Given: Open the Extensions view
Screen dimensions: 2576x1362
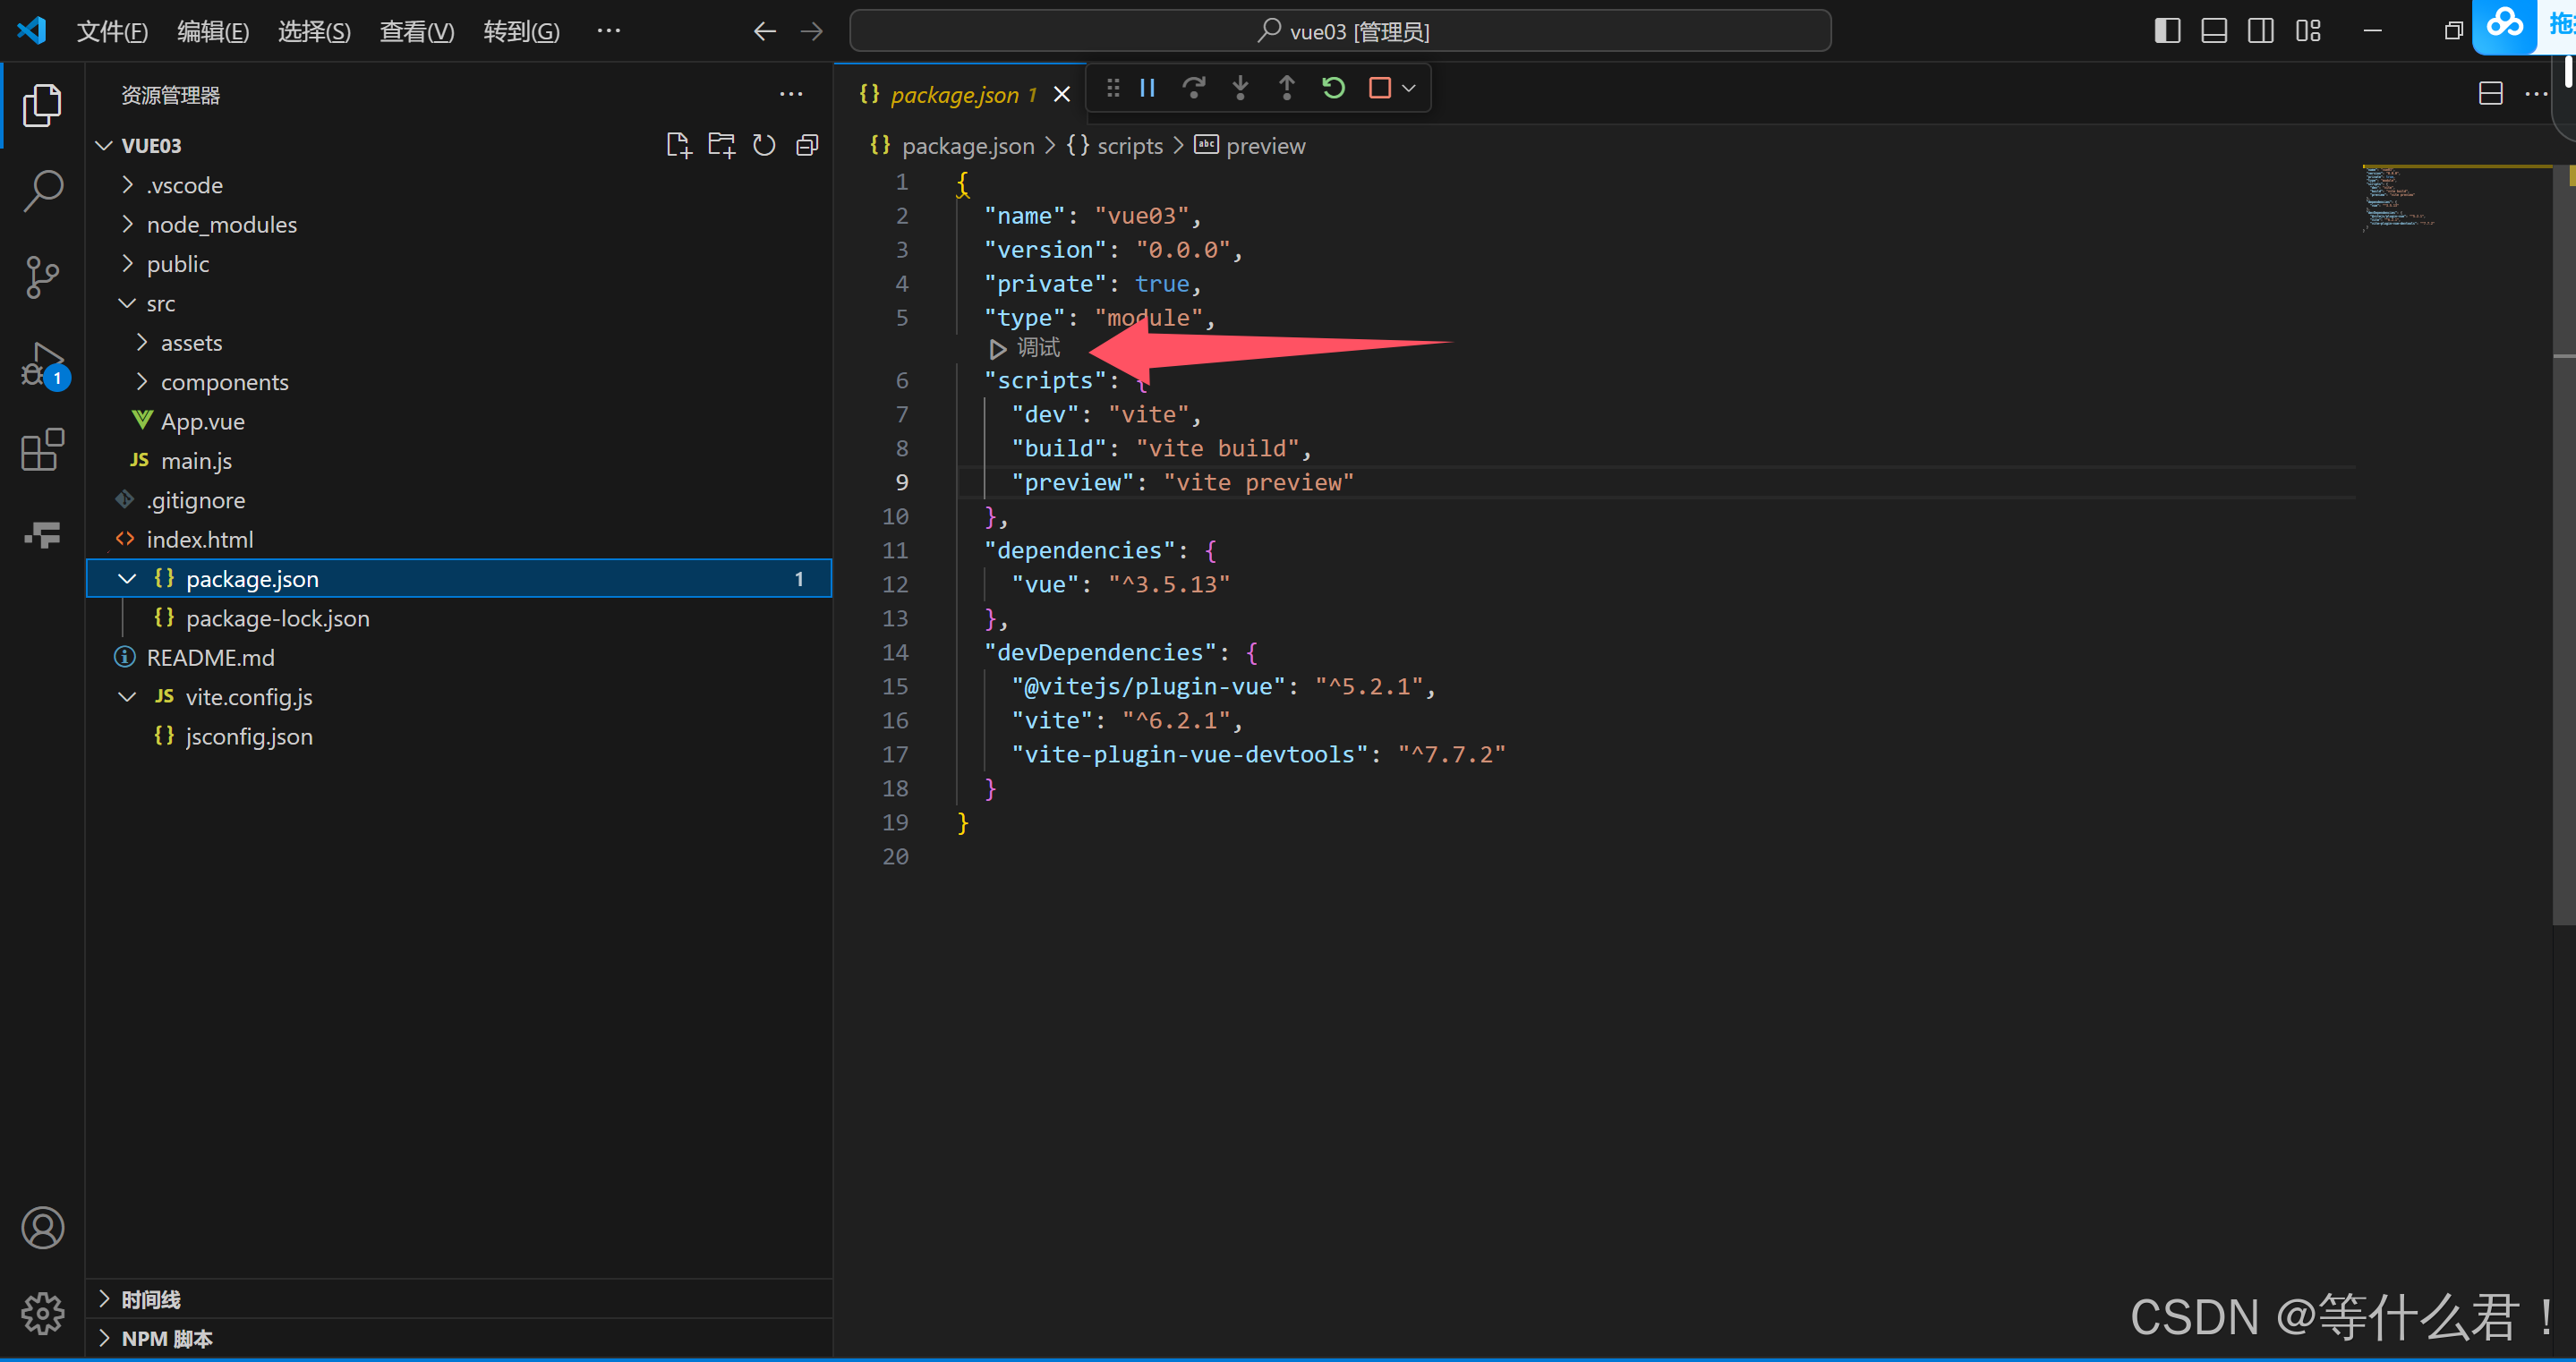Looking at the screenshot, I should pos(42,450).
